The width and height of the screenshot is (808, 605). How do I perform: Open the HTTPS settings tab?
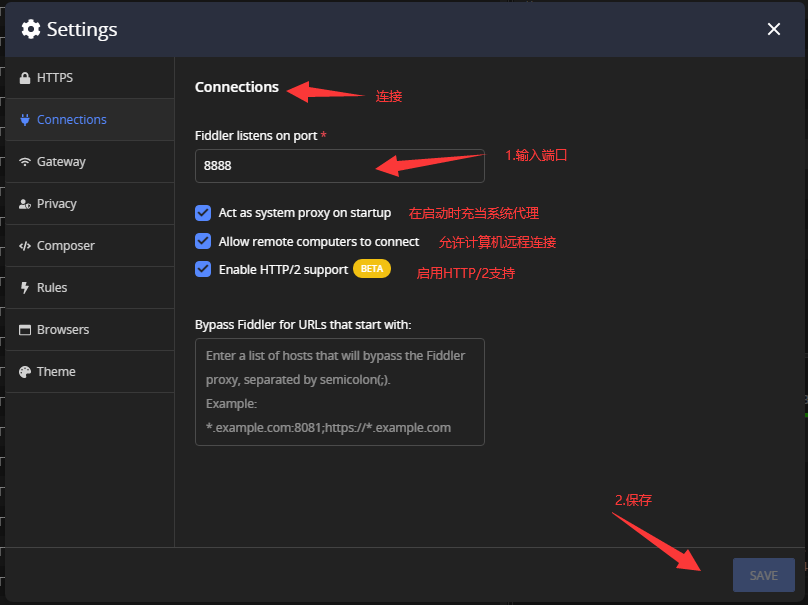[x=90, y=78]
